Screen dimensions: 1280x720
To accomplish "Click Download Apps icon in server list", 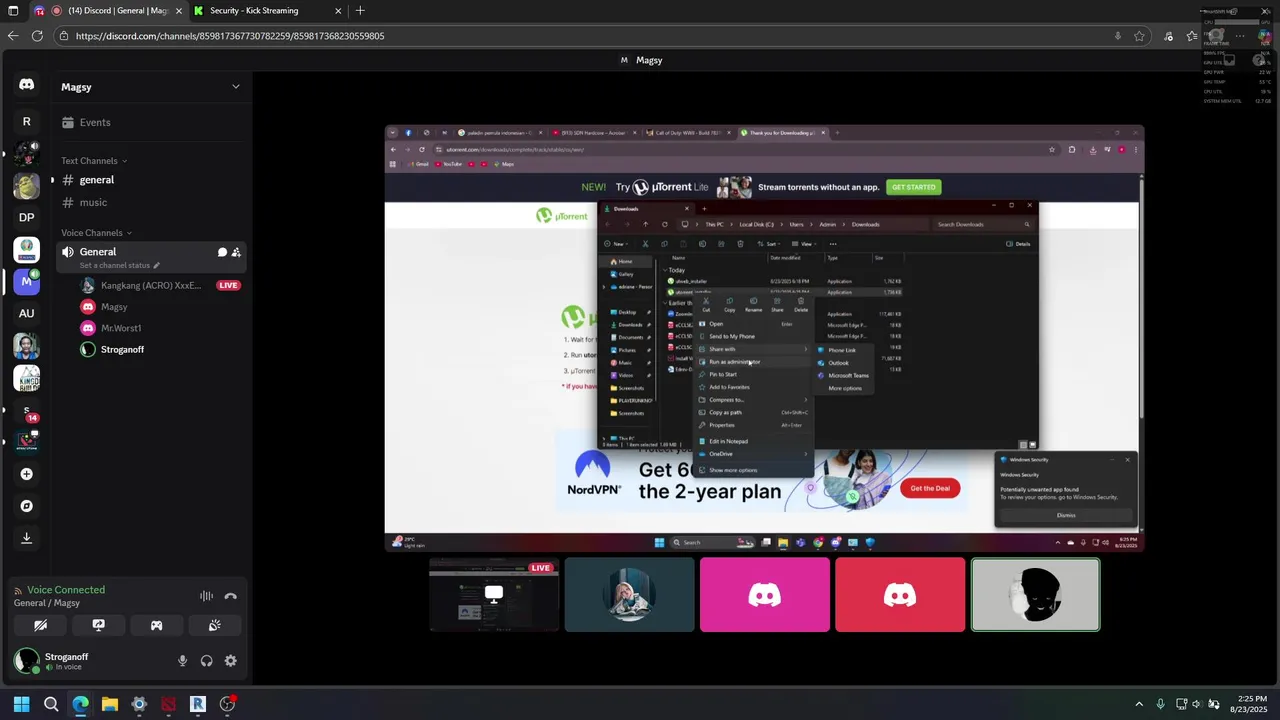I will [27, 538].
